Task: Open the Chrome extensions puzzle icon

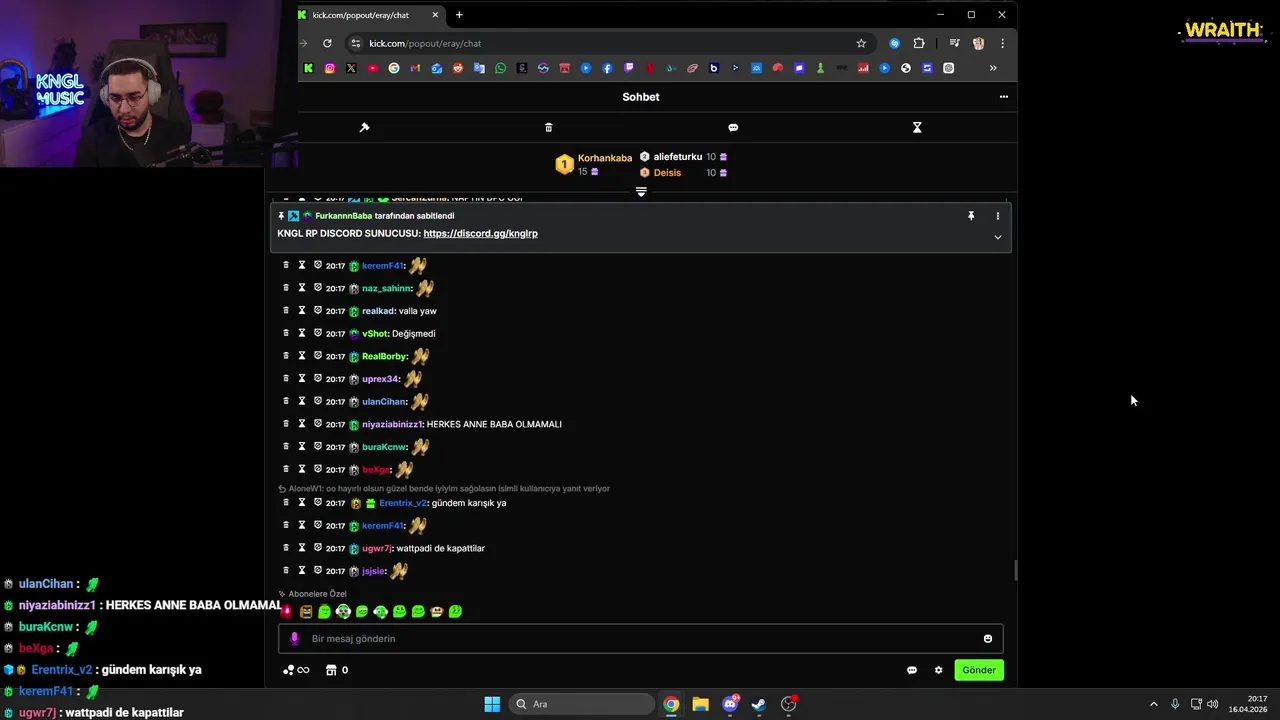Action: pyautogui.click(x=919, y=43)
